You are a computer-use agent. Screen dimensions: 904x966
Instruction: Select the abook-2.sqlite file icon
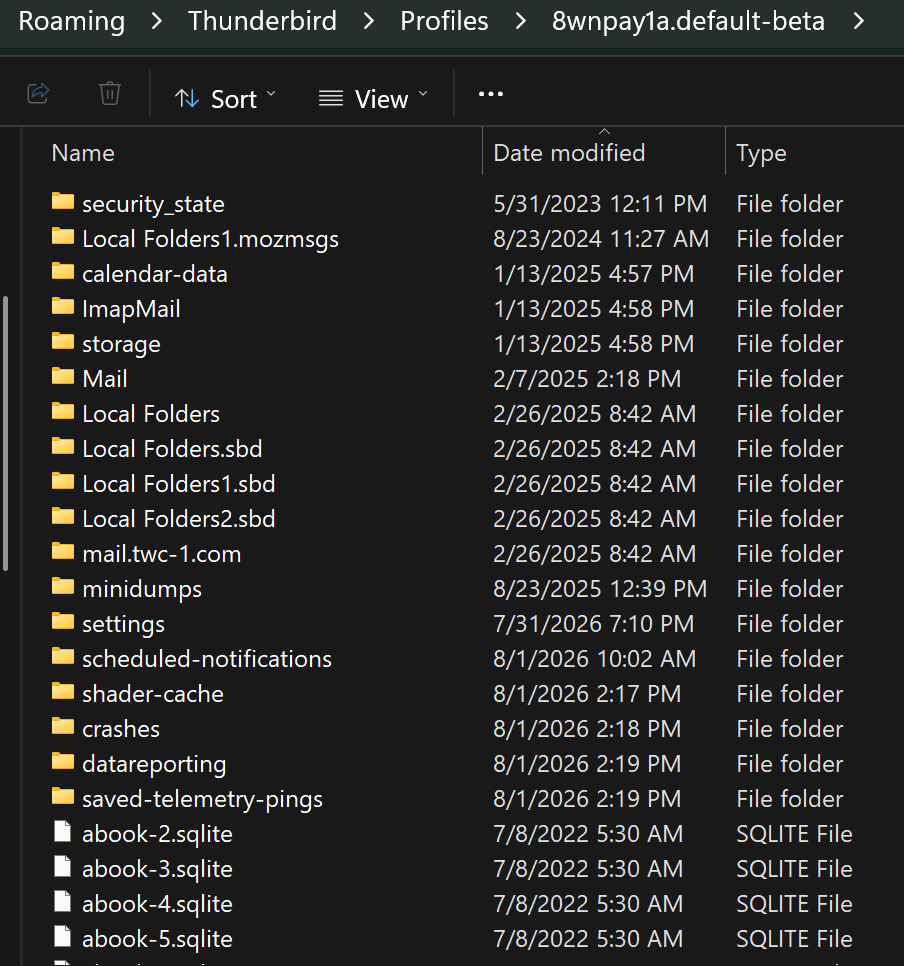(63, 832)
